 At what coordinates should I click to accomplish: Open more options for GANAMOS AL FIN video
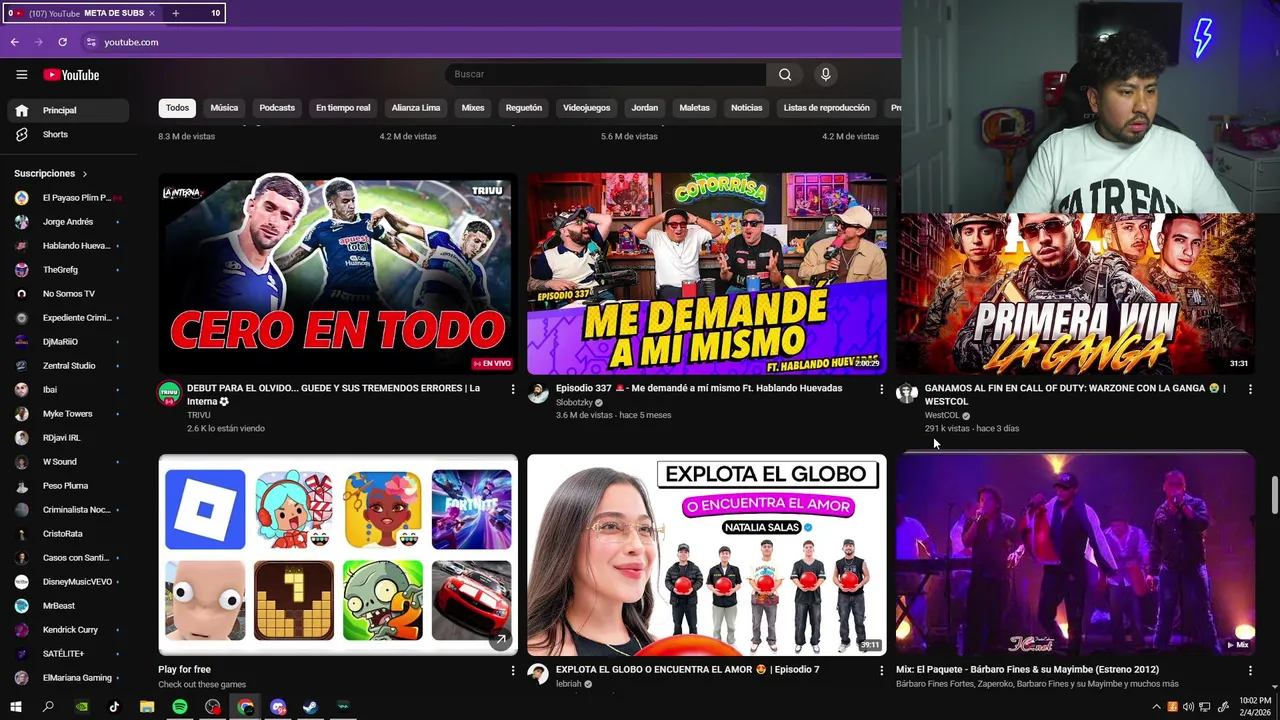pyautogui.click(x=1250, y=389)
